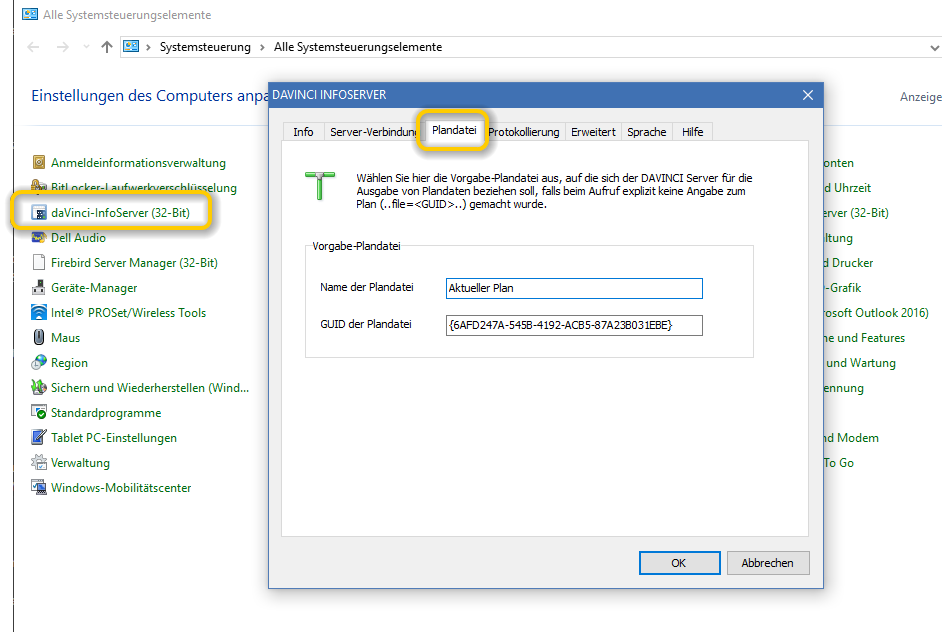The image size is (942, 632).
Task: Select the Protokollierung tab
Action: click(523, 132)
